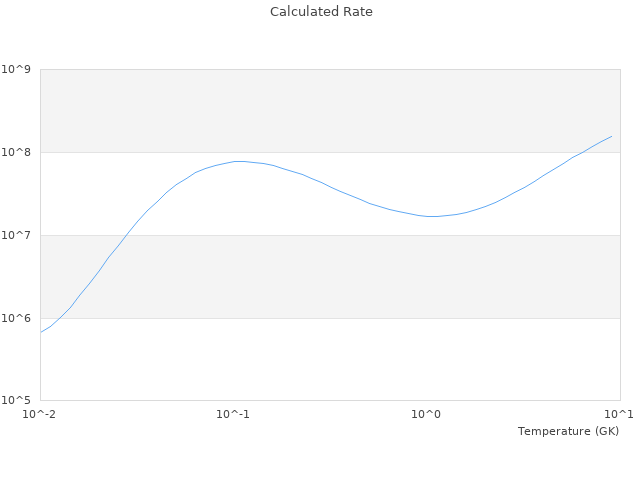Click the blue curve's peak near 10^-1
Image resolution: width=640 pixels, height=480 pixels.
[x=238, y=161]
